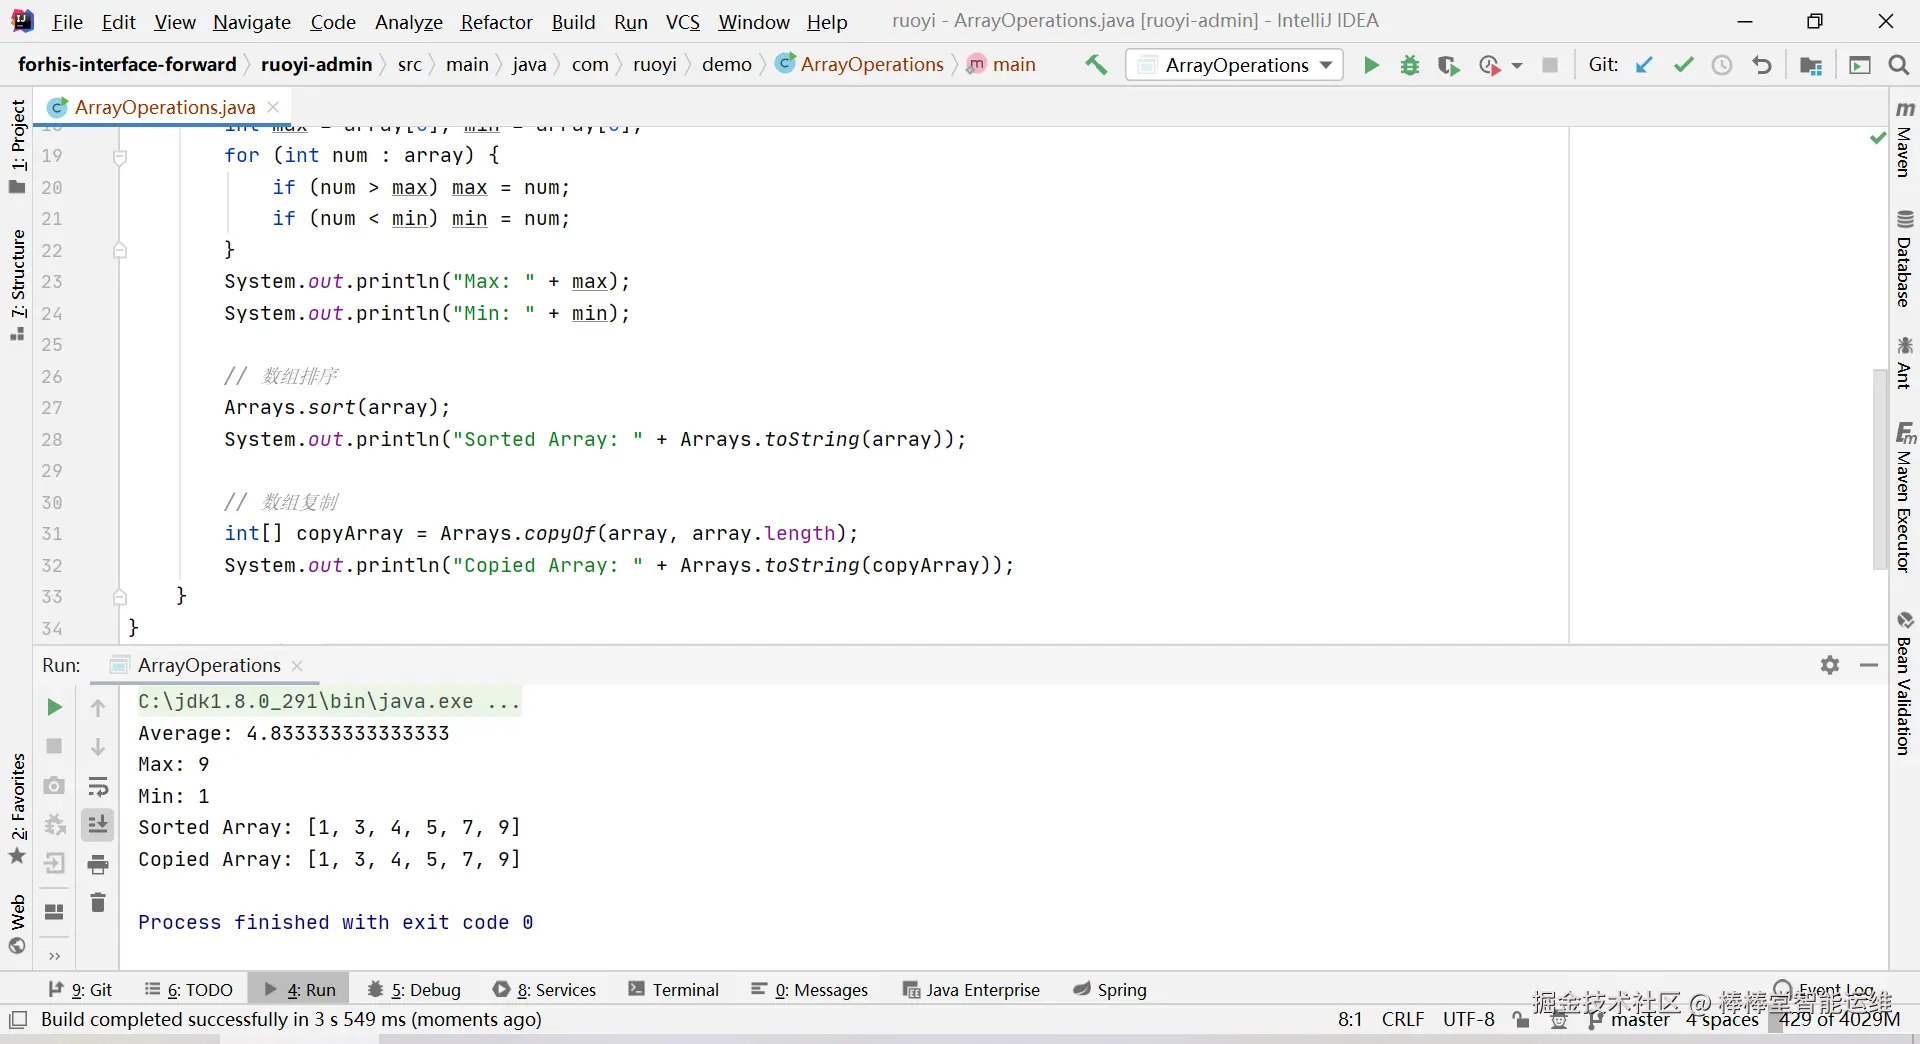Screen dimensions: 1920x1044
Task: Change UTF-8 file encoding
Action: (x=1468, y=1019)
